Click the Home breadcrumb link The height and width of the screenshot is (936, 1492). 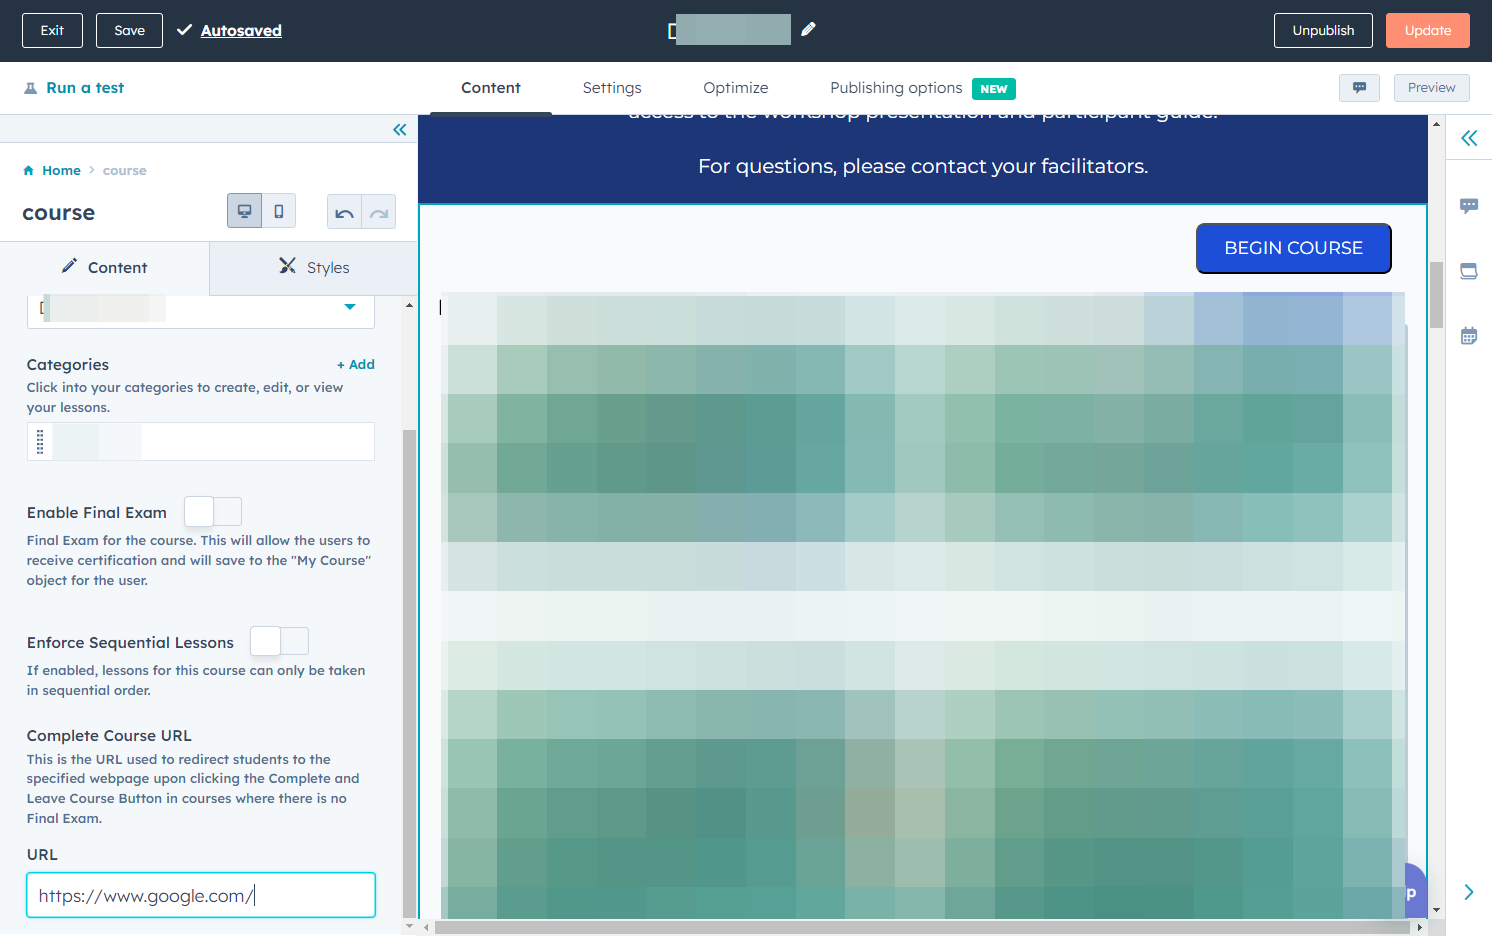pyautogui.click(x=61, y=171)
